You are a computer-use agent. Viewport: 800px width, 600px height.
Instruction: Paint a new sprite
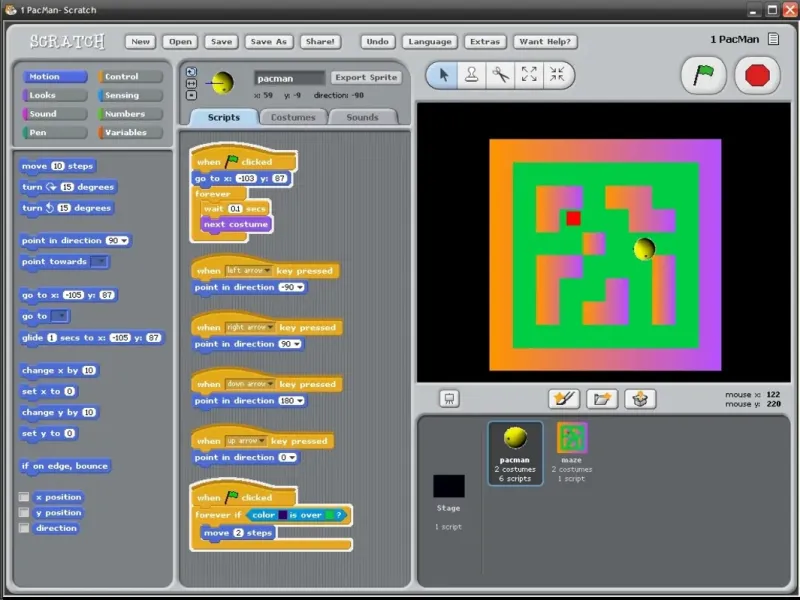click(x=564, y=398)
